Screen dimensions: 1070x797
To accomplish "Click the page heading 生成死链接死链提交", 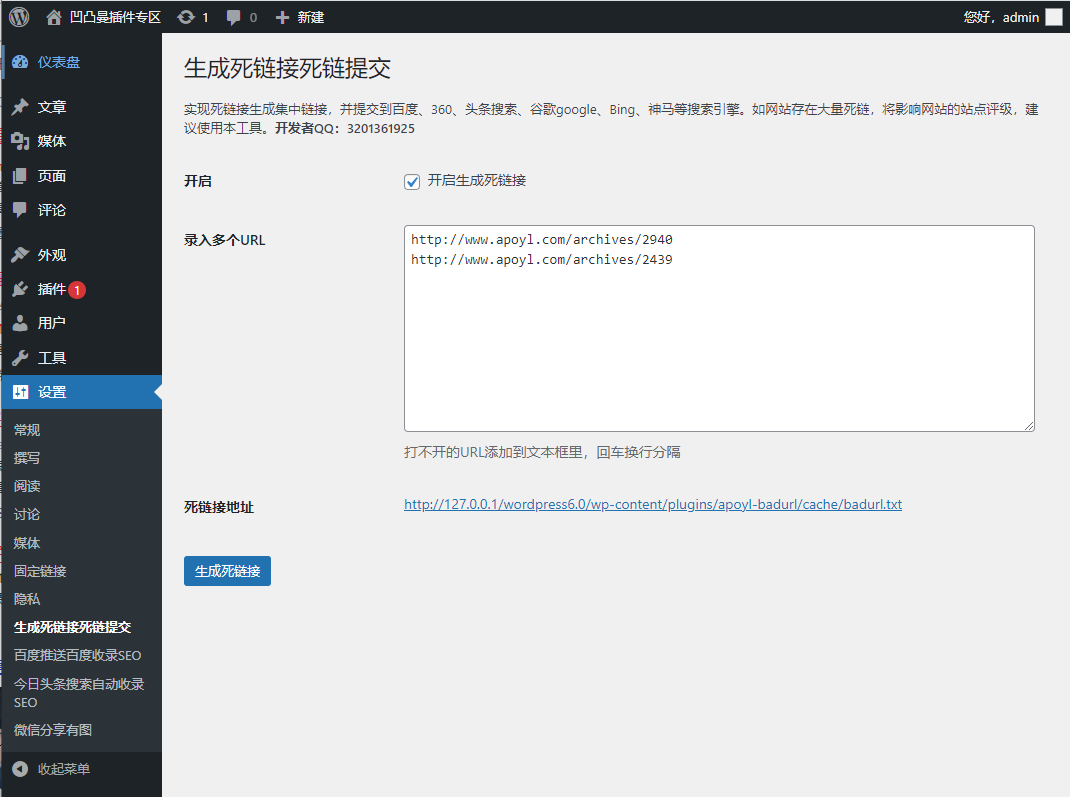I will [x=287, y=68].
